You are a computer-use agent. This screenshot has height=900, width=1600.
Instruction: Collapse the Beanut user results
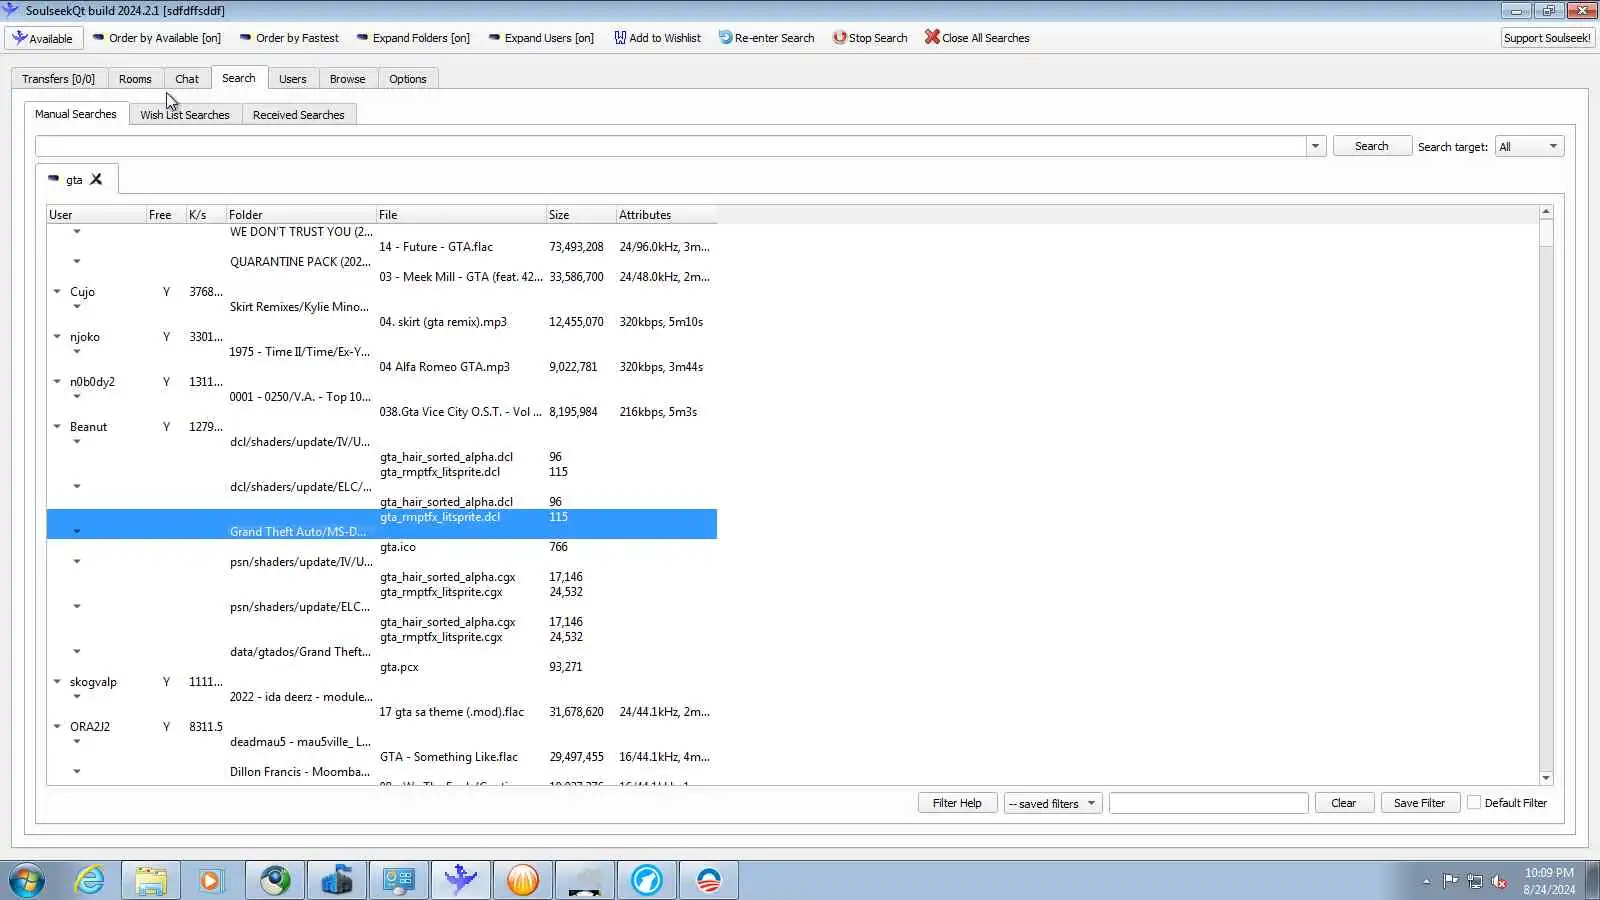tap(57, 427)
